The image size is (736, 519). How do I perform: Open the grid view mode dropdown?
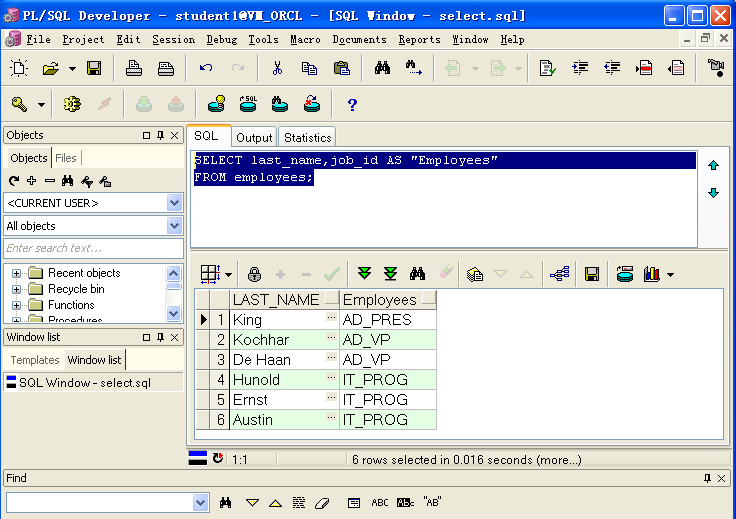click(229, 275)
